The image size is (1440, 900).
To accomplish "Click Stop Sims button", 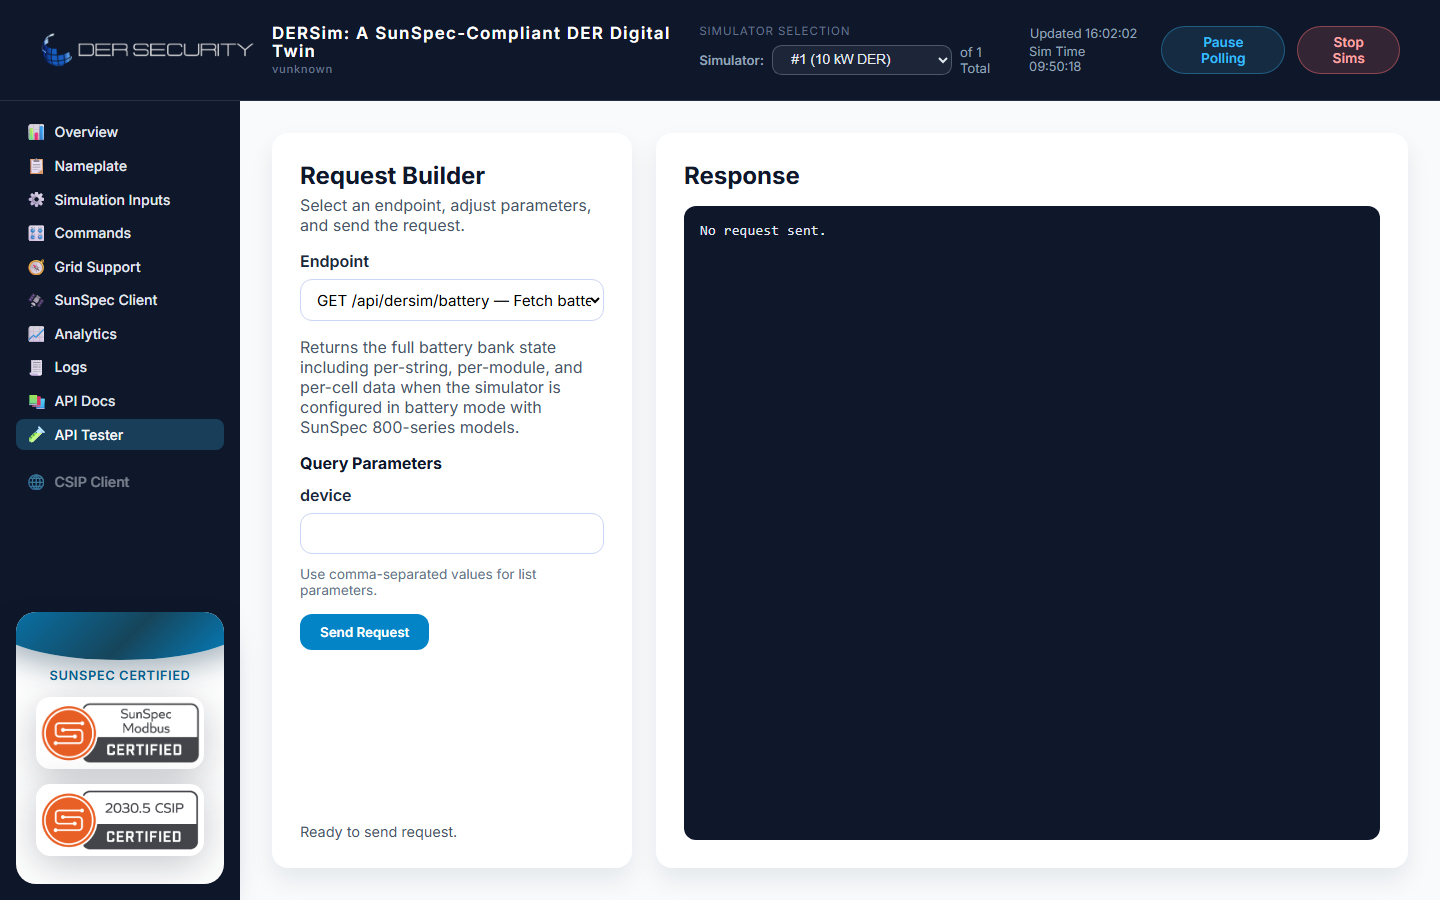I will 1348,50.
